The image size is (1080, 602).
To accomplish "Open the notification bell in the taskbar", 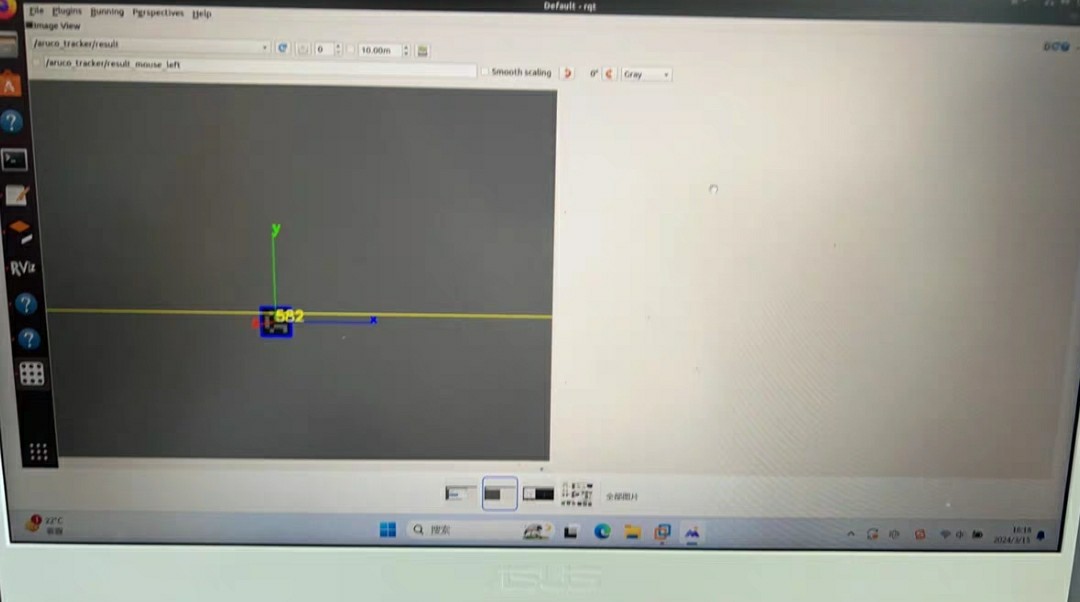I will pyautogui.click(x=1041, y=535).
